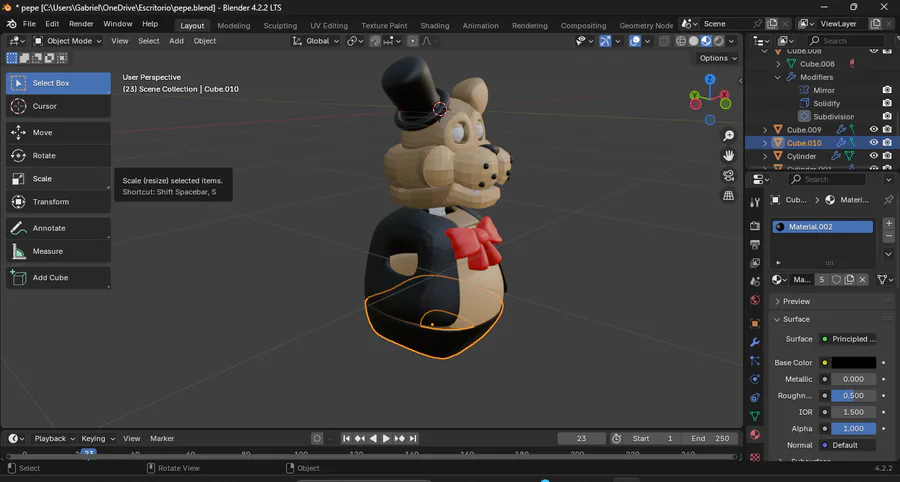Click the viewport zoom magnifier icon
Viewport: 900px width, 482px height.
[728, 136]
